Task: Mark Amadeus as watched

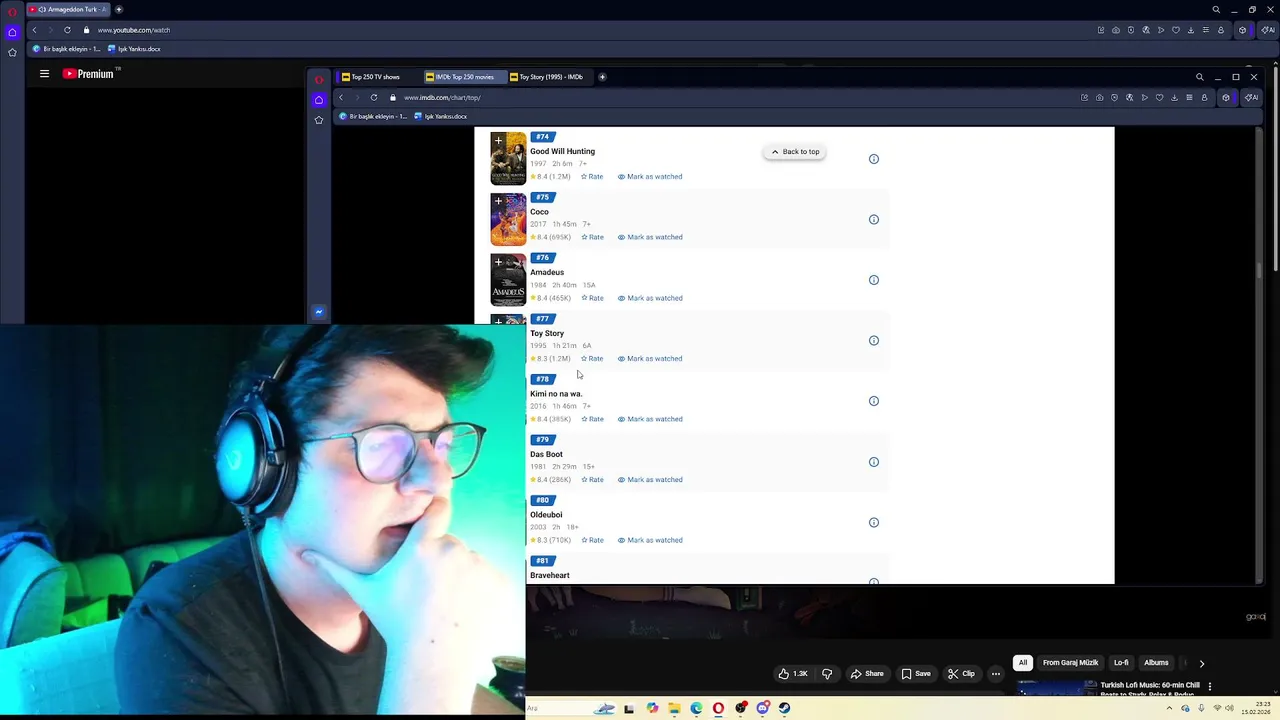Action: pos(650,298)
